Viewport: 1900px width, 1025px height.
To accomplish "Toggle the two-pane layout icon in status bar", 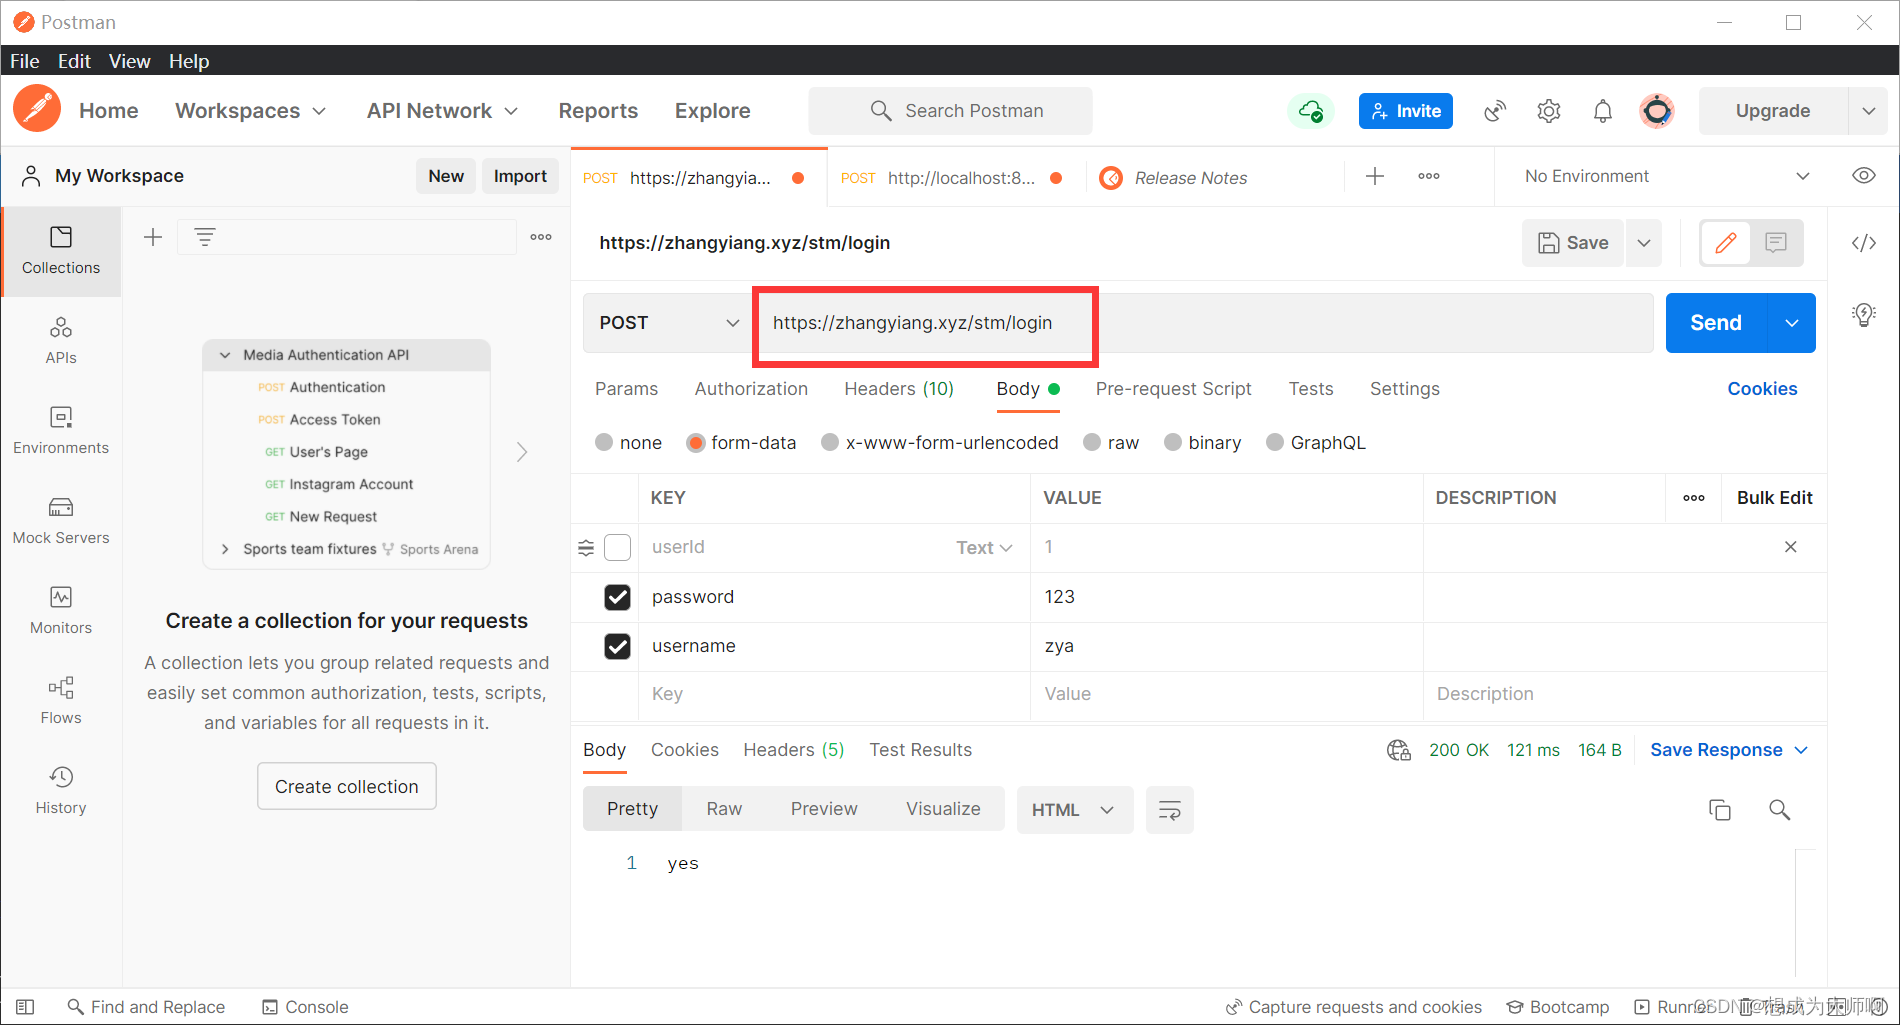I will pyautogui.click(x=26, y=1007).
